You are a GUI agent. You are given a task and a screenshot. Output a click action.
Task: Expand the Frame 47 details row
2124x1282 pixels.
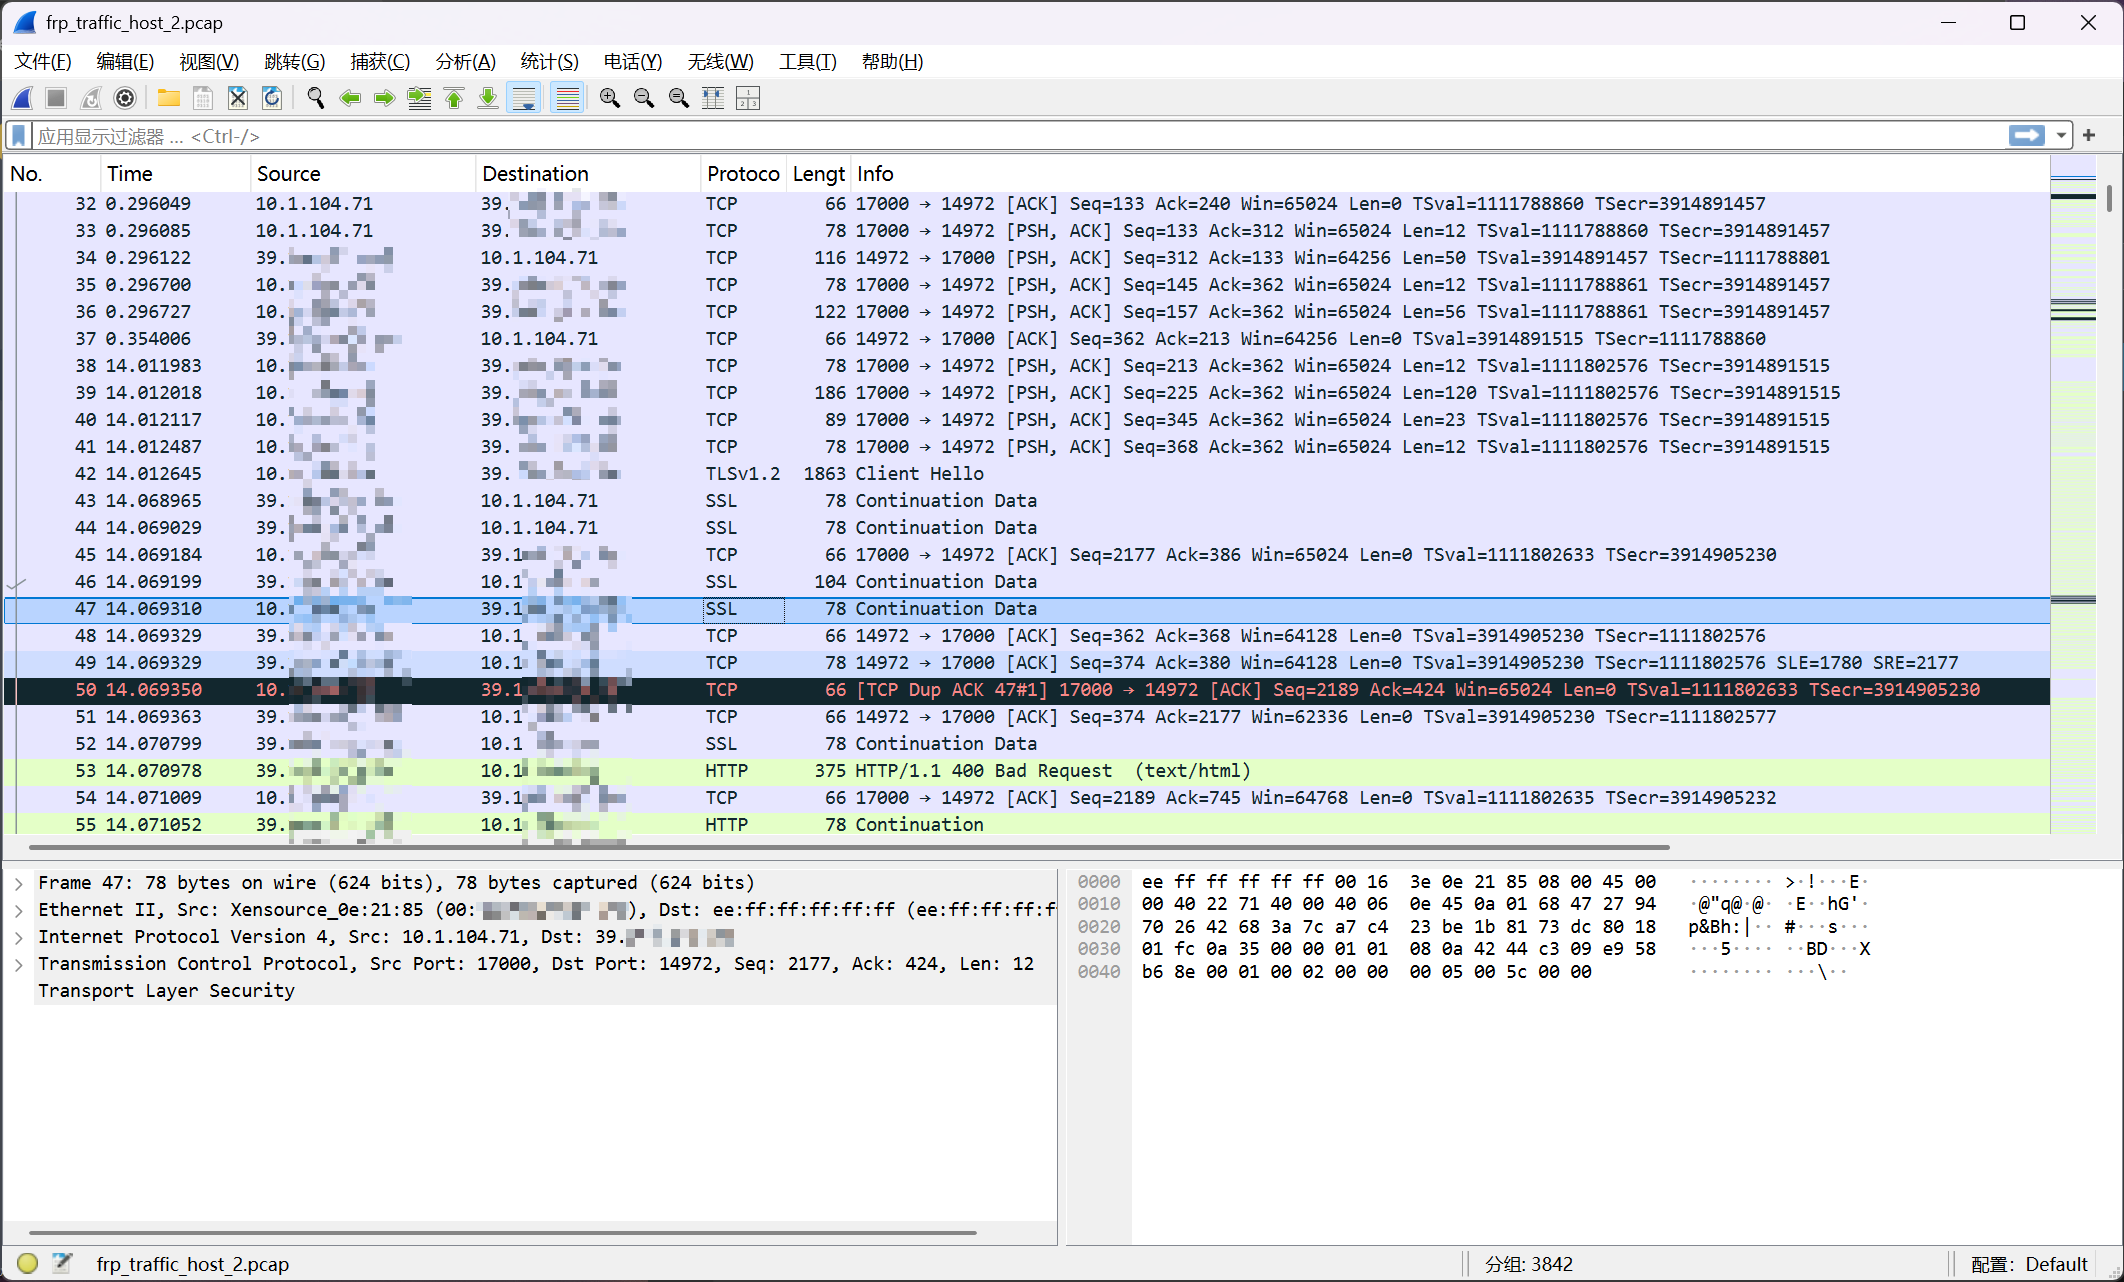(x=18, y=883)
